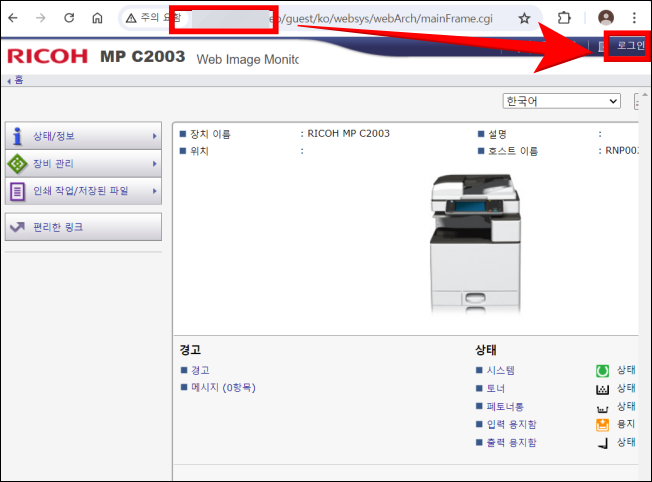This screenshot has height=482, width=652.
Task: Click the 위치 label
Action: (x=199, y=151)
